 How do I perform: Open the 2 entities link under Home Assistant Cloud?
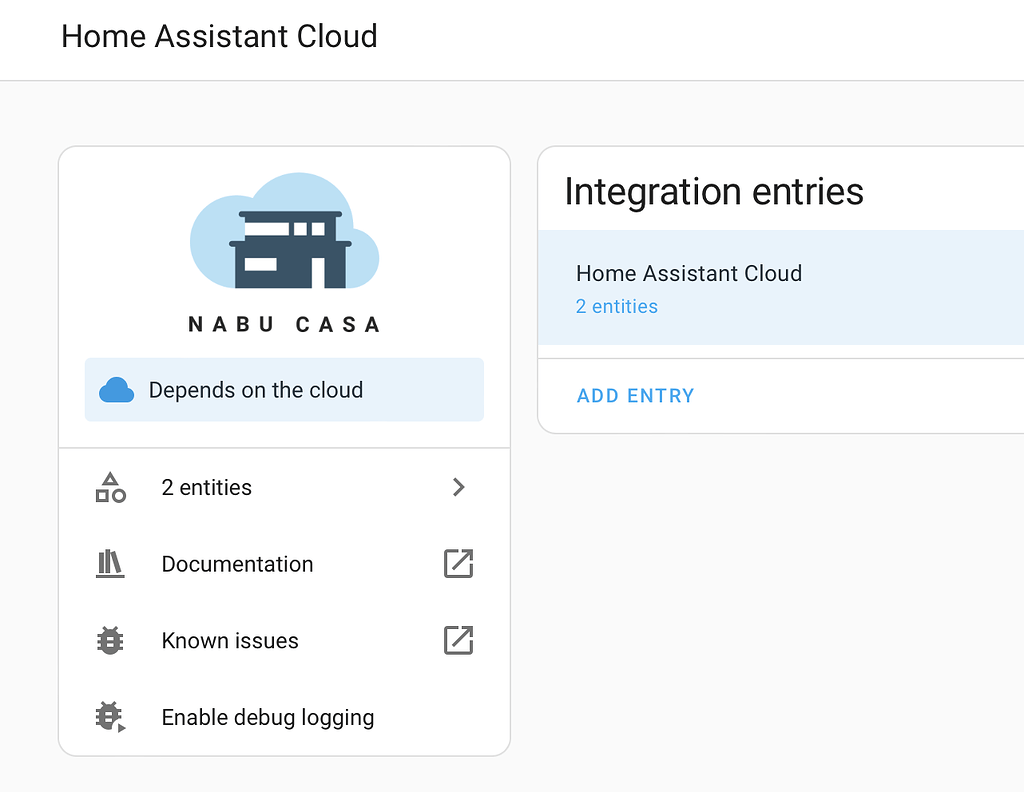pos(617,306)
